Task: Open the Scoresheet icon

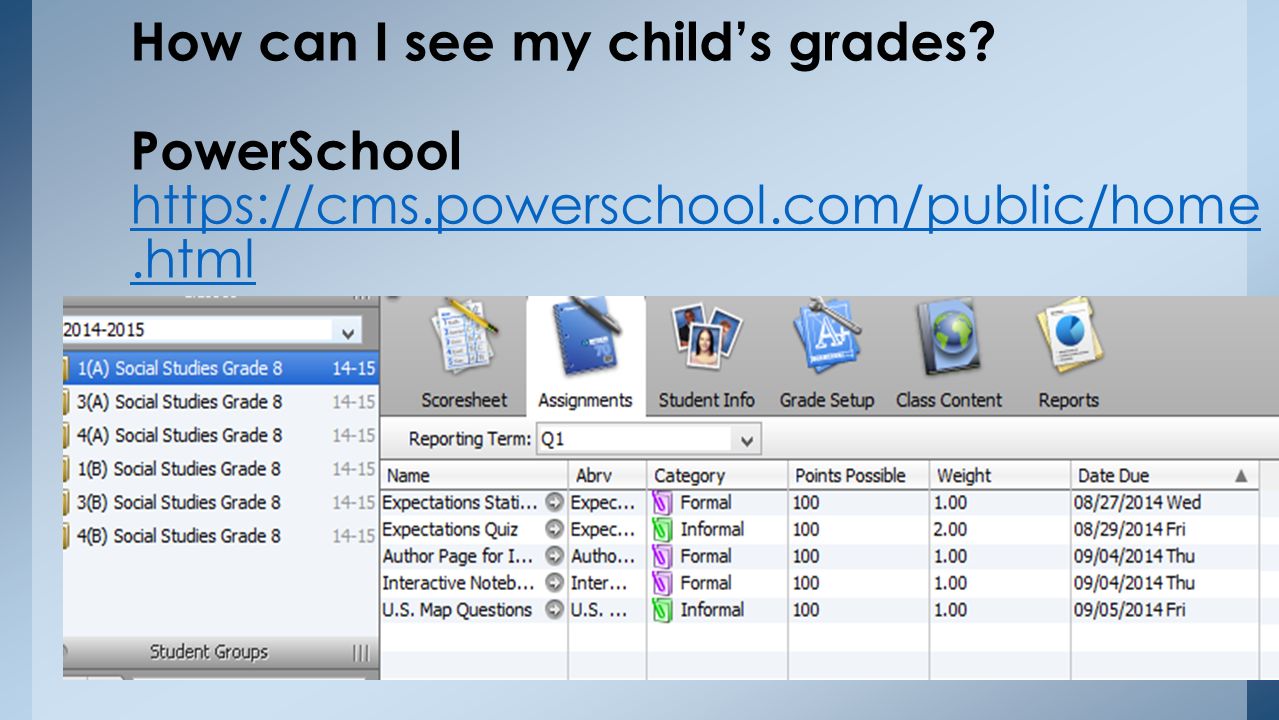Action: tap(464, 336)
